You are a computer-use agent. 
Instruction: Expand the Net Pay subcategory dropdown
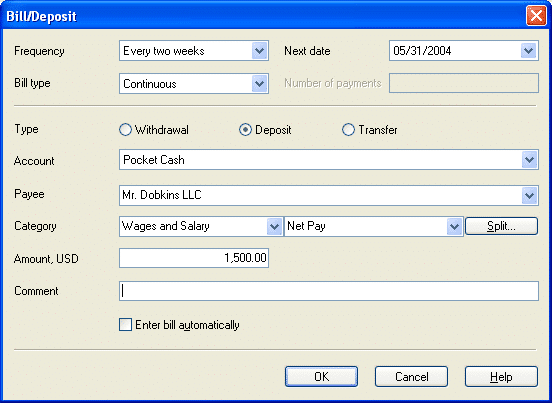click(x=454, y=226)
